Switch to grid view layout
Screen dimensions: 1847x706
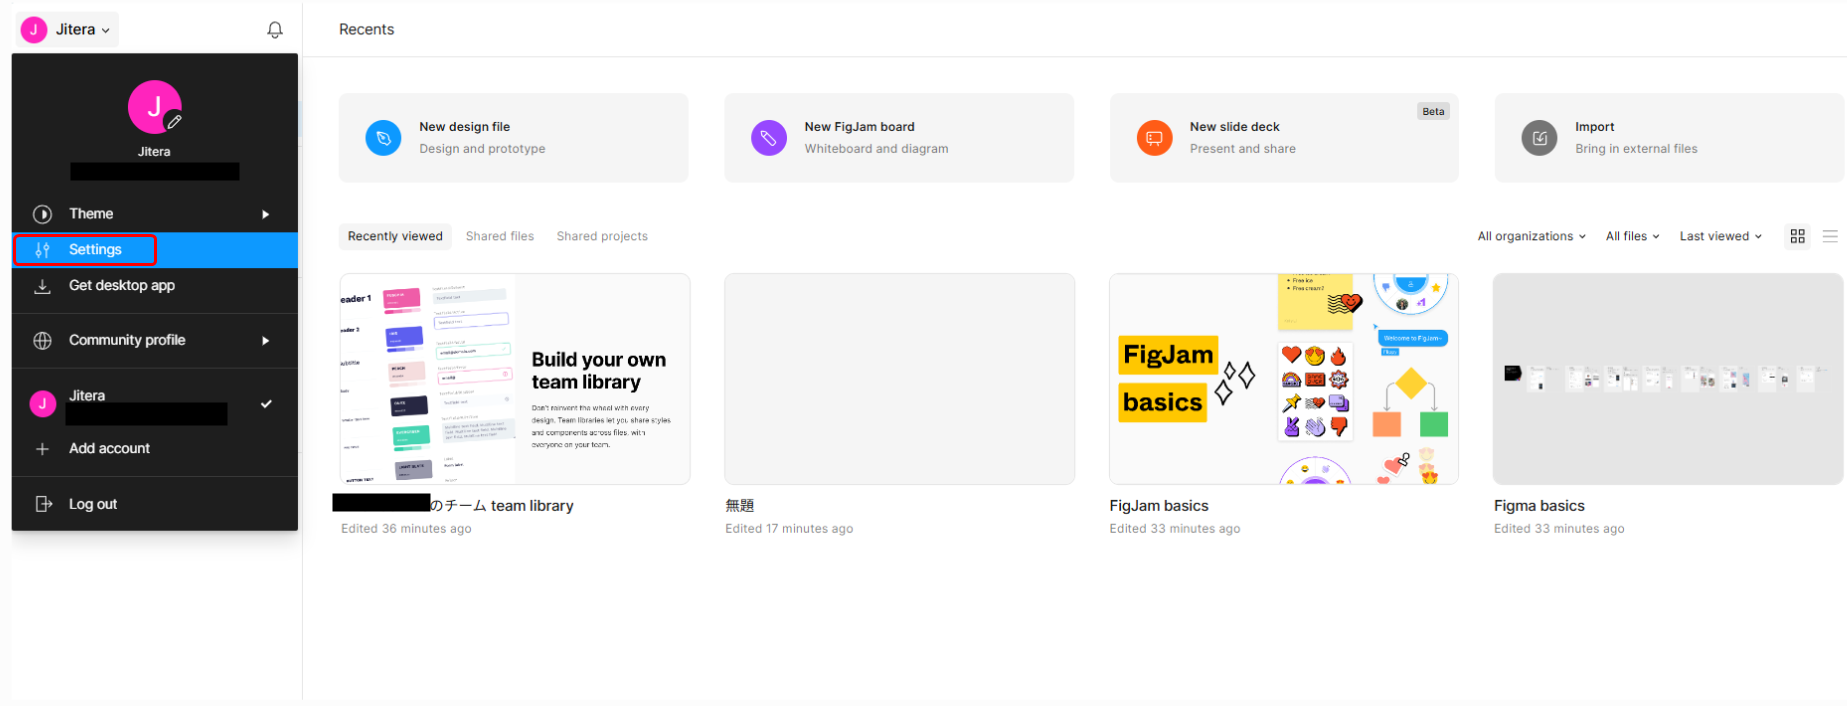coord(1797,236)
